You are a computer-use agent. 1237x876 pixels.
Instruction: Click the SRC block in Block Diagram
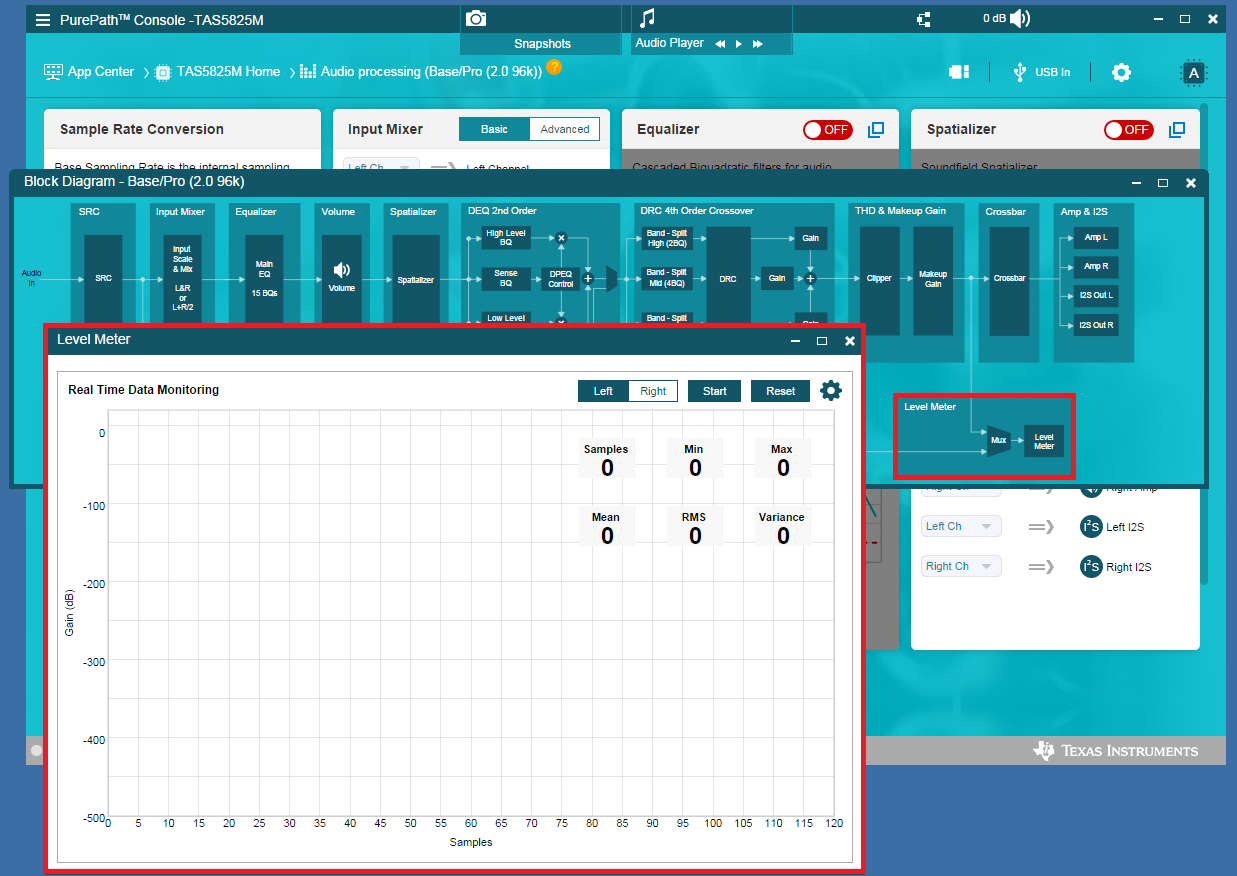pyautogui.click(x=103, y=279)
